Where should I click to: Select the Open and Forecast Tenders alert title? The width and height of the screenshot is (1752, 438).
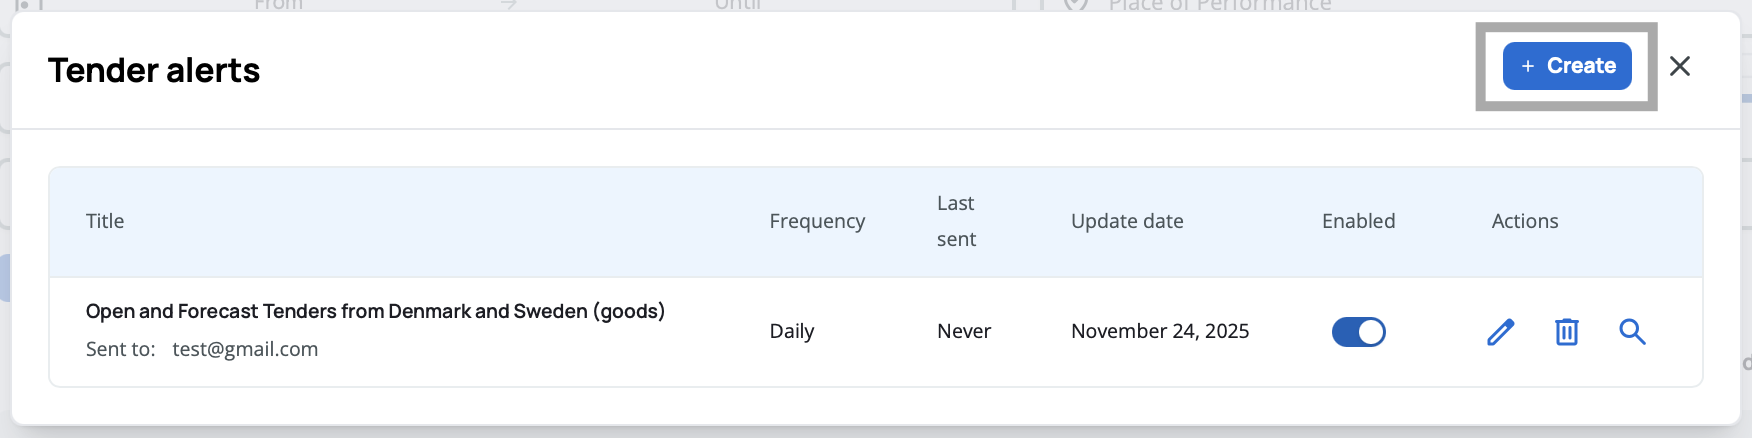coord(375,311)
